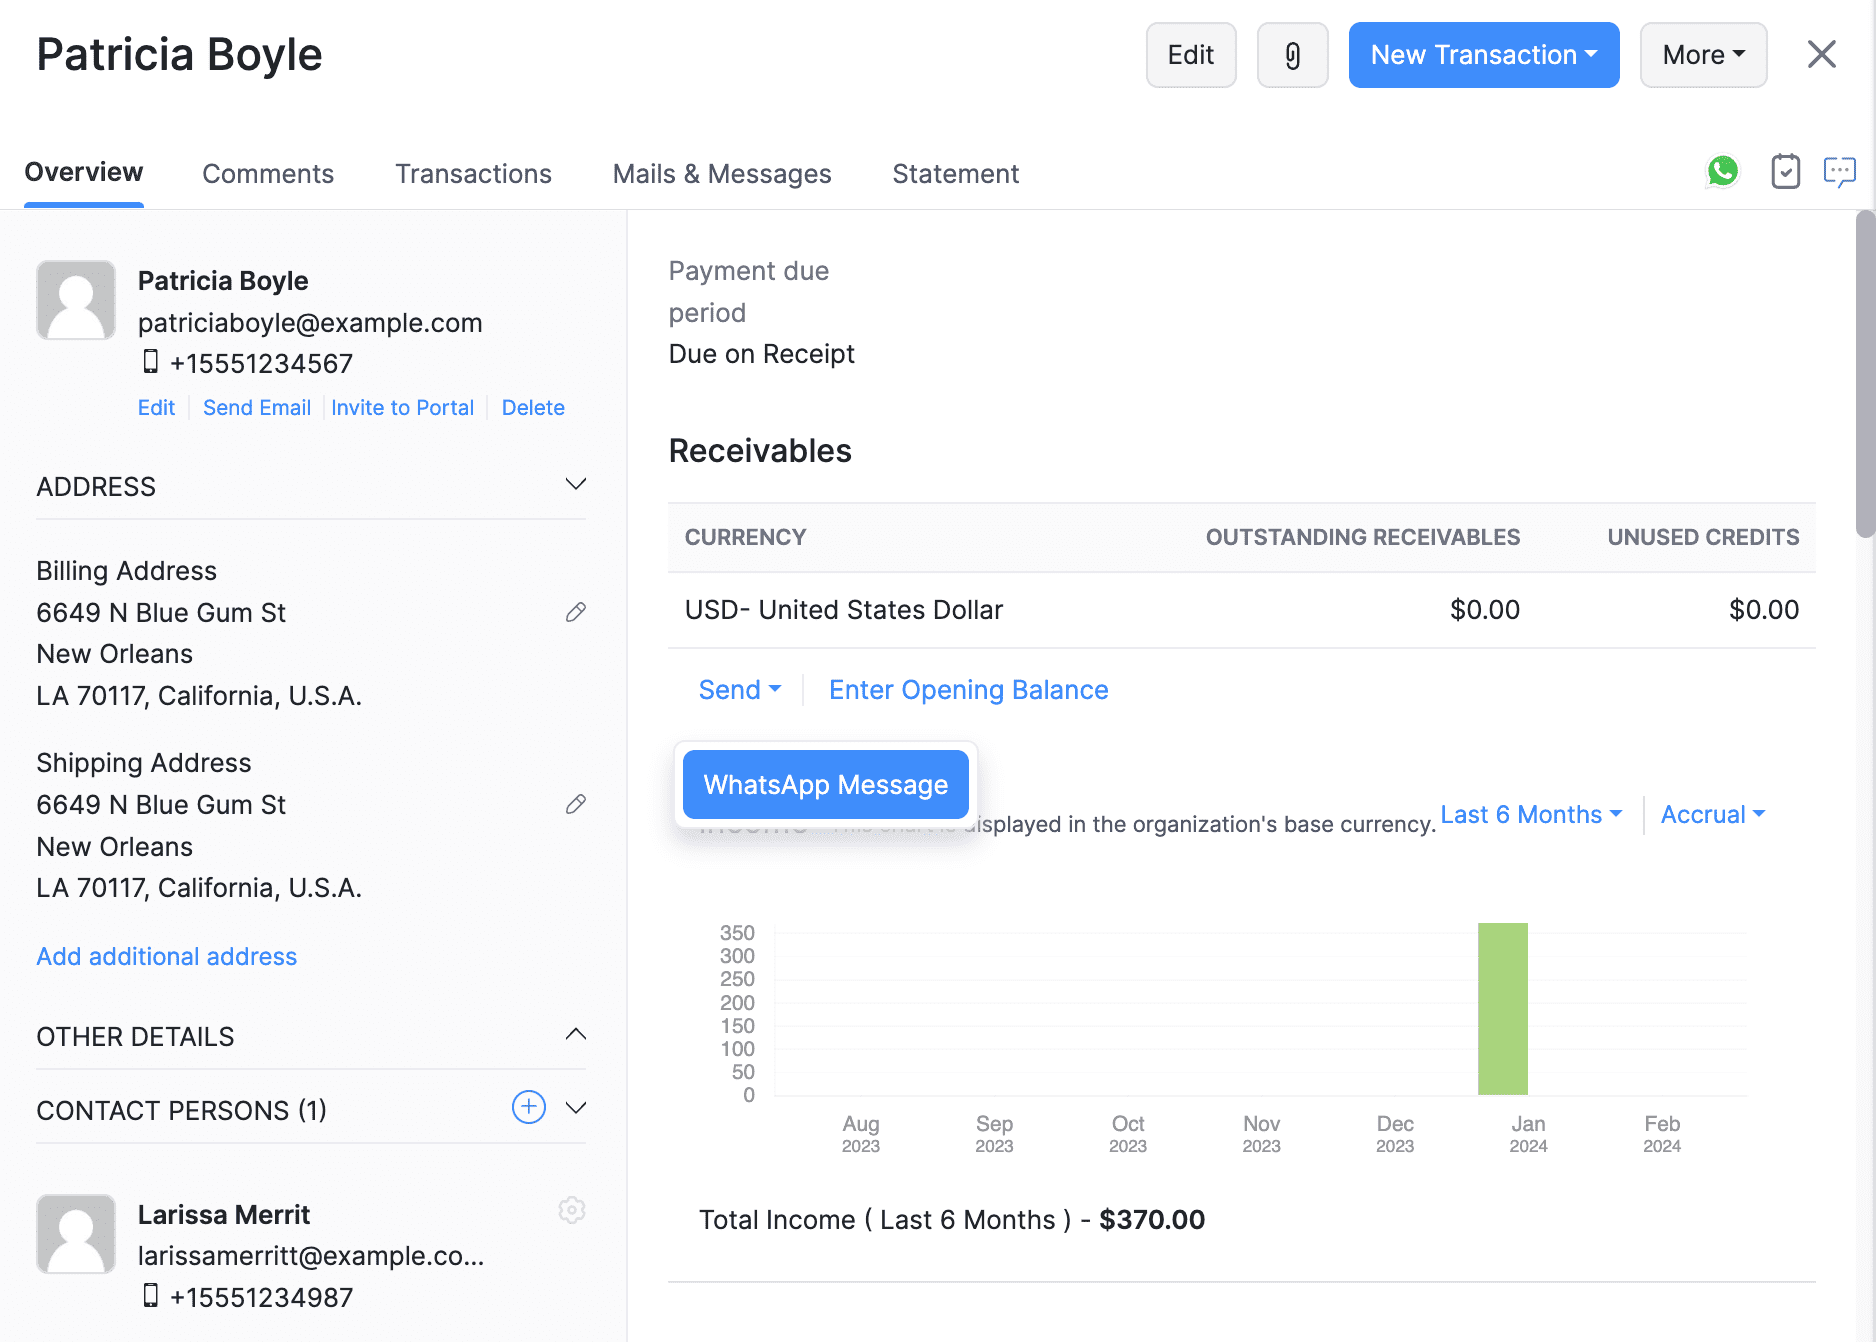Click the green January 2024 income bar
This screenshot has width=1876, height=1342.
(1502, 1008)
